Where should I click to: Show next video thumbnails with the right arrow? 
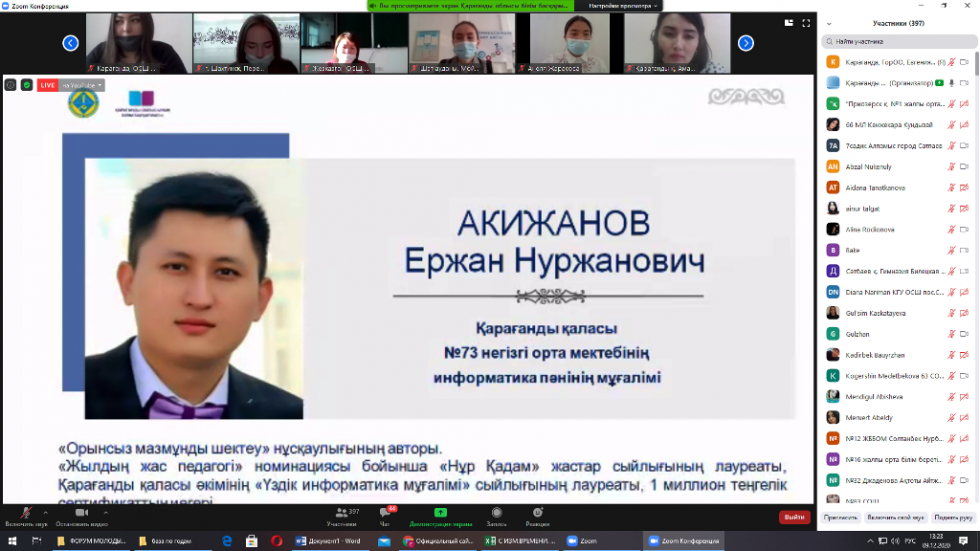[x=745, y=43]
